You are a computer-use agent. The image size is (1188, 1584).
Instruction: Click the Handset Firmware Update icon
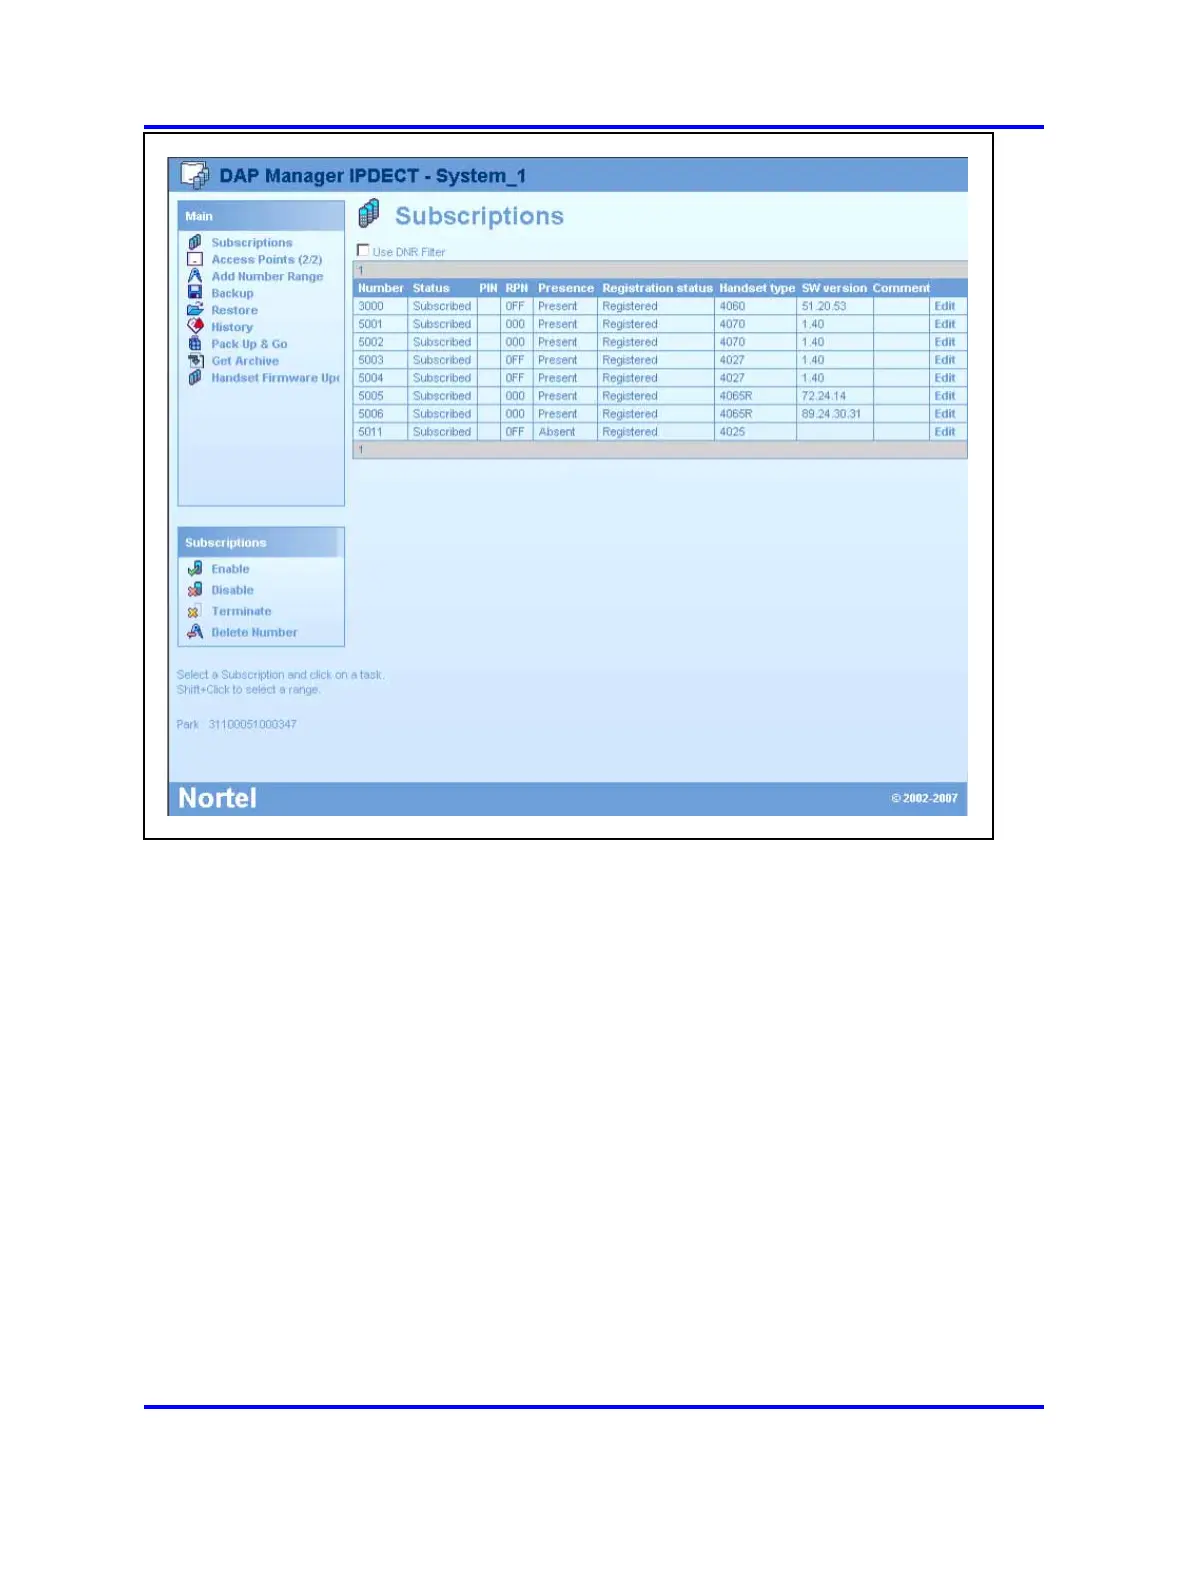tap(195, 377)
